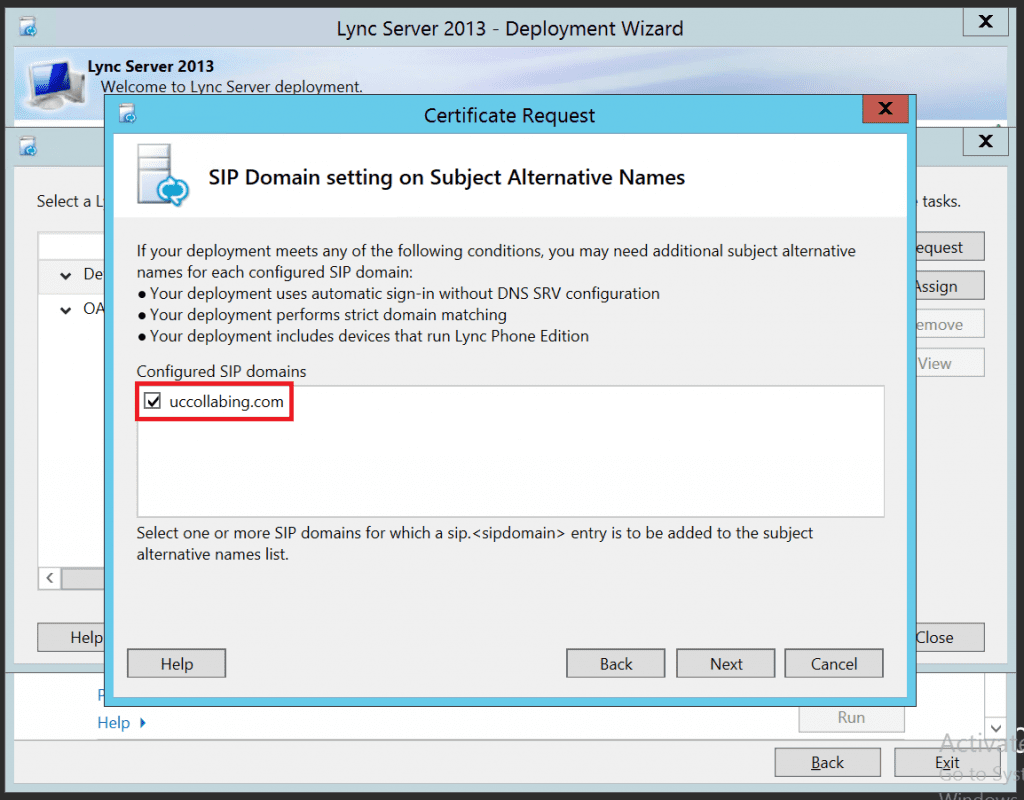Uncheck the uccollabing.com SIP domain checkbox

click(x=153, y=402)
